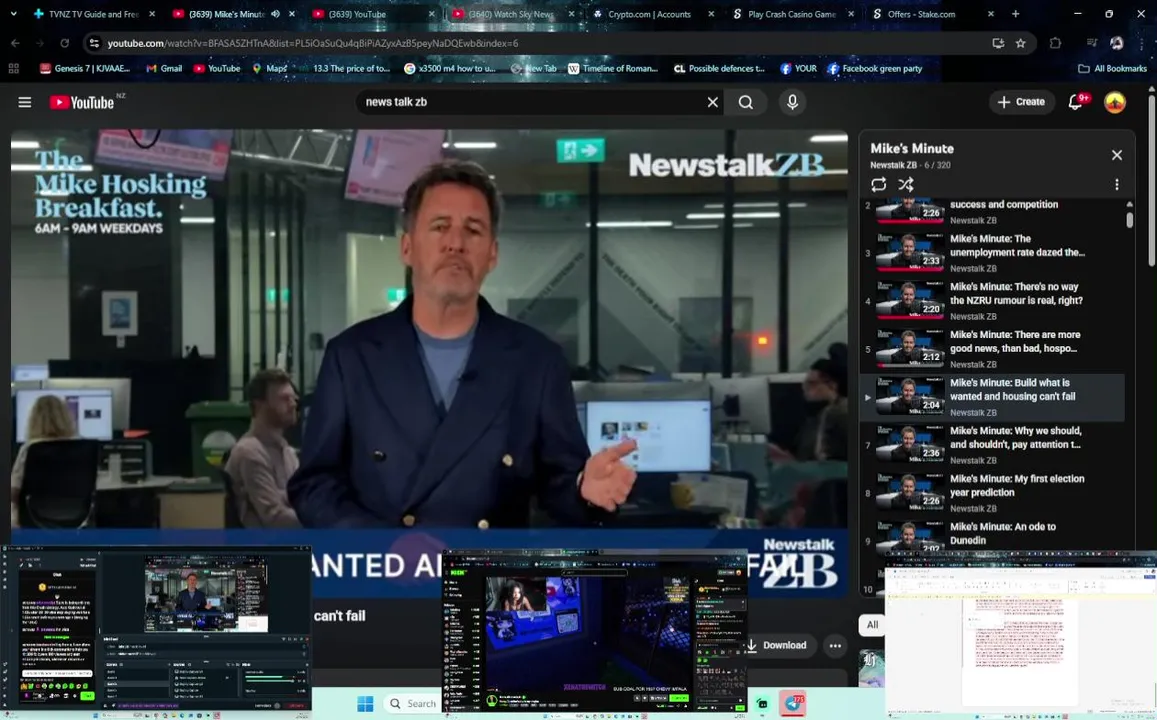This screenshot has height=720, width=1157.
Task: Reload the current page
Action: click(64, 44)
